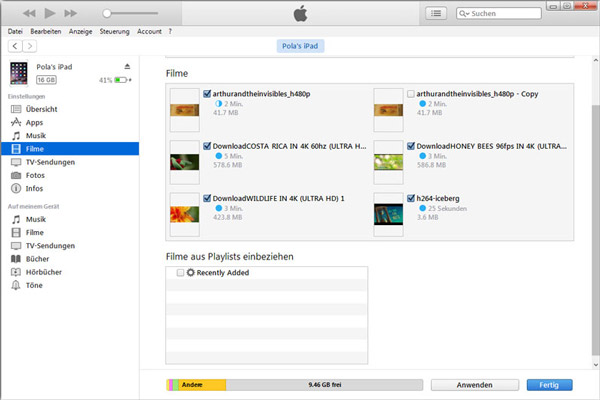Select Fotos in the sidebar
Image resolution: width=600 pixels, height=400 pixels.
coord(36,174)
